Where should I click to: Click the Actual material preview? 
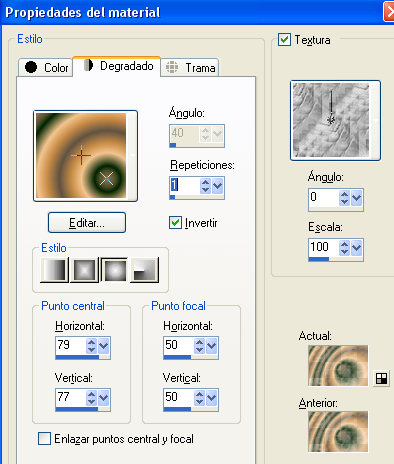point(338,365)
